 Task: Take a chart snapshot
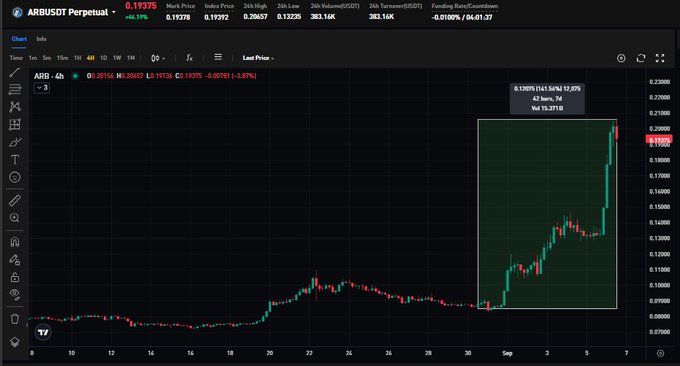point(621,58)
